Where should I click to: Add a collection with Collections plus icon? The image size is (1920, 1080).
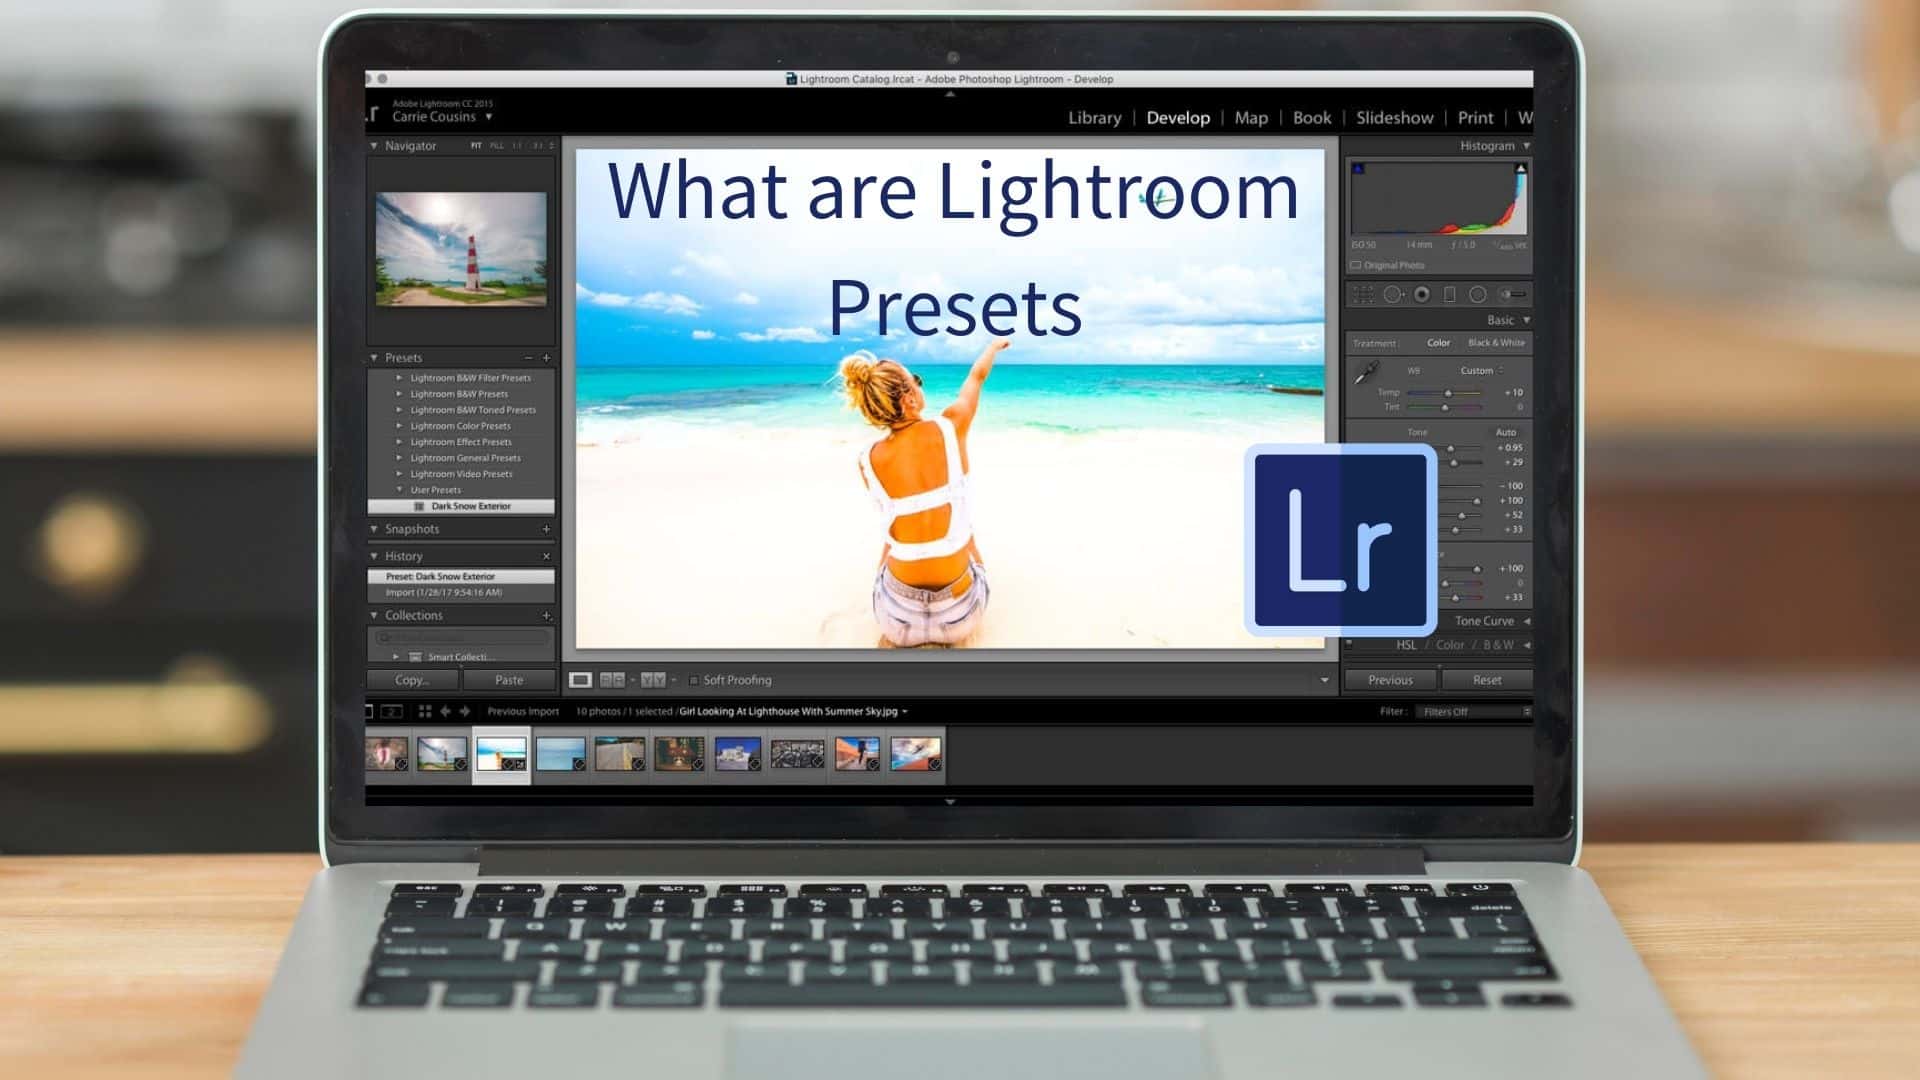pos(546,616)
